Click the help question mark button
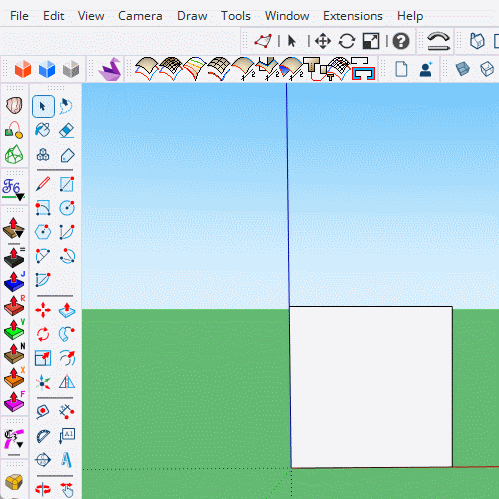499x499 pixels. (x=401, y=41)
